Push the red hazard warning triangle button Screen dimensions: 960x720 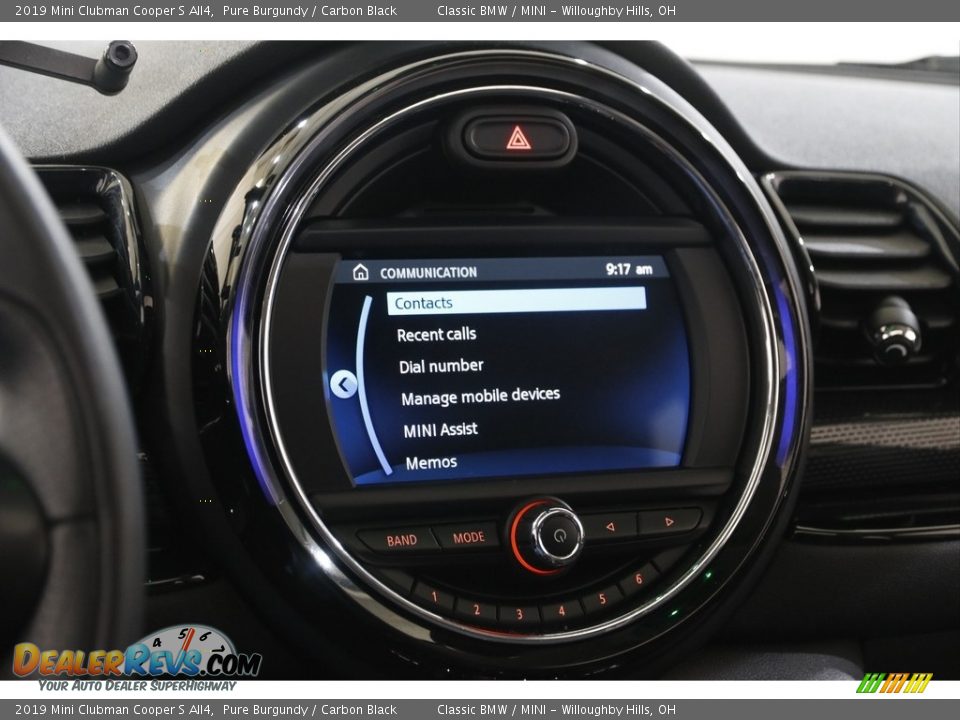517,138
